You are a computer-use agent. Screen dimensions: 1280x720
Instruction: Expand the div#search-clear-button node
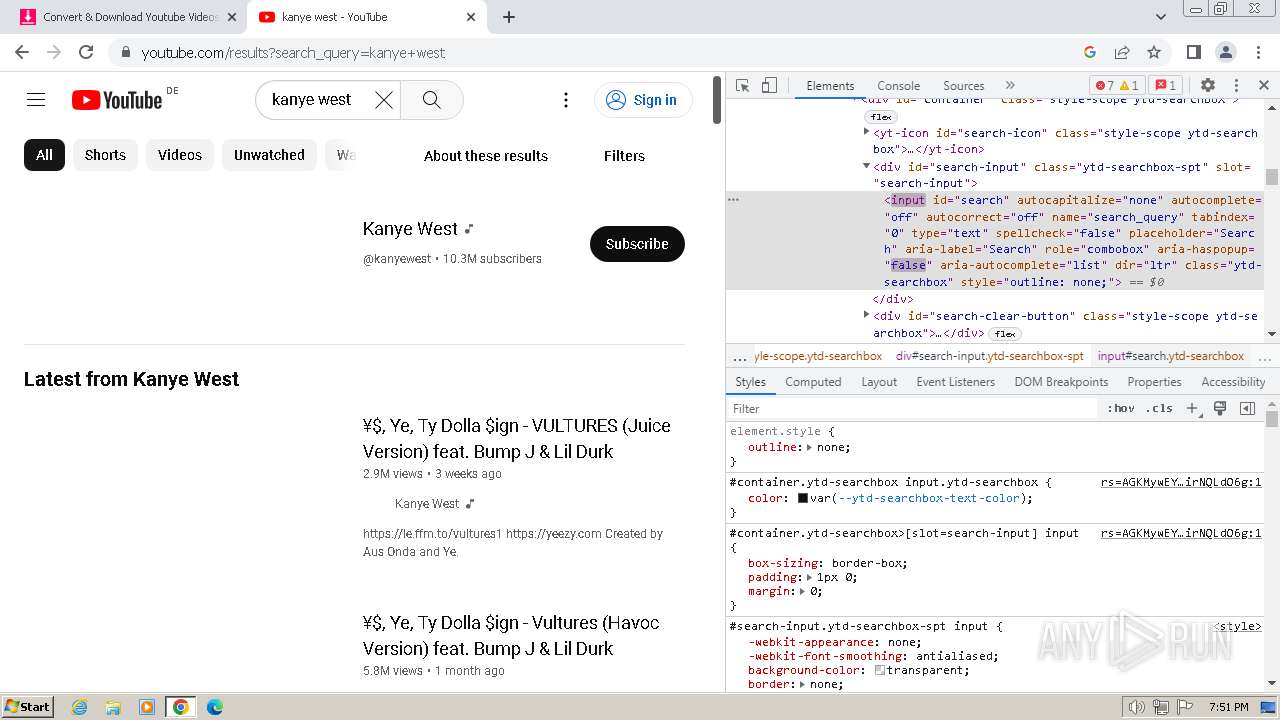[x=867, y=315]
